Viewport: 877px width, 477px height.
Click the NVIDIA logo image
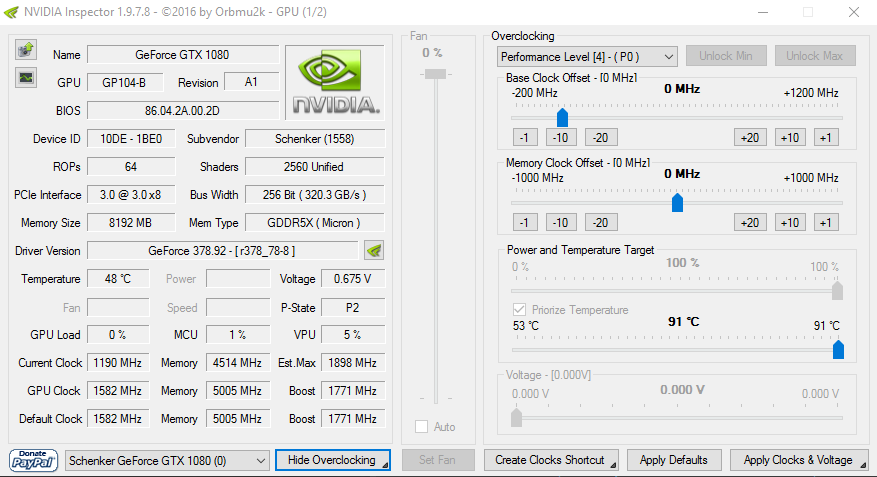(335, 82)
